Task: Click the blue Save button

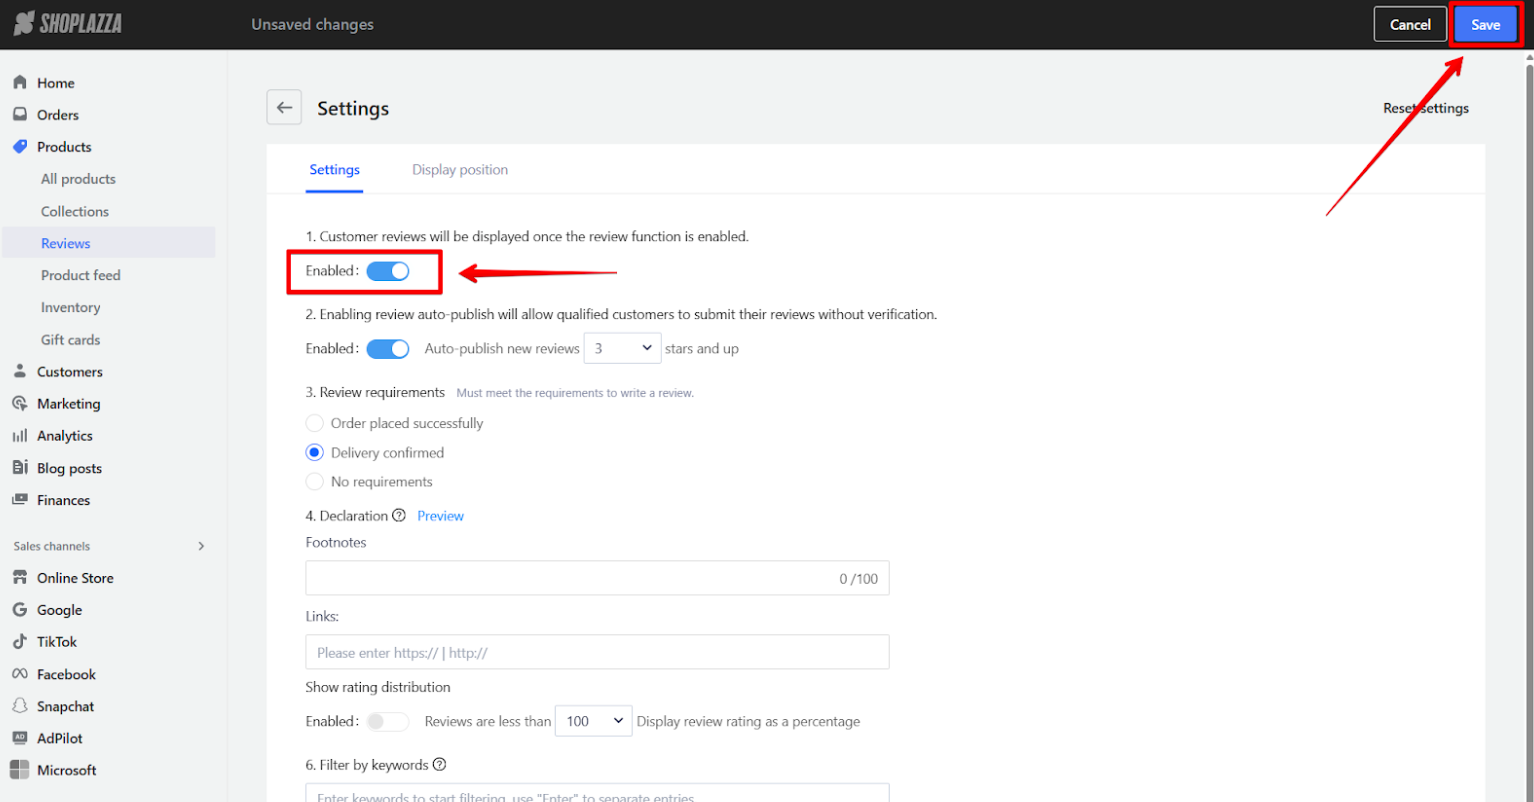Action: (x=1485, y=25)
